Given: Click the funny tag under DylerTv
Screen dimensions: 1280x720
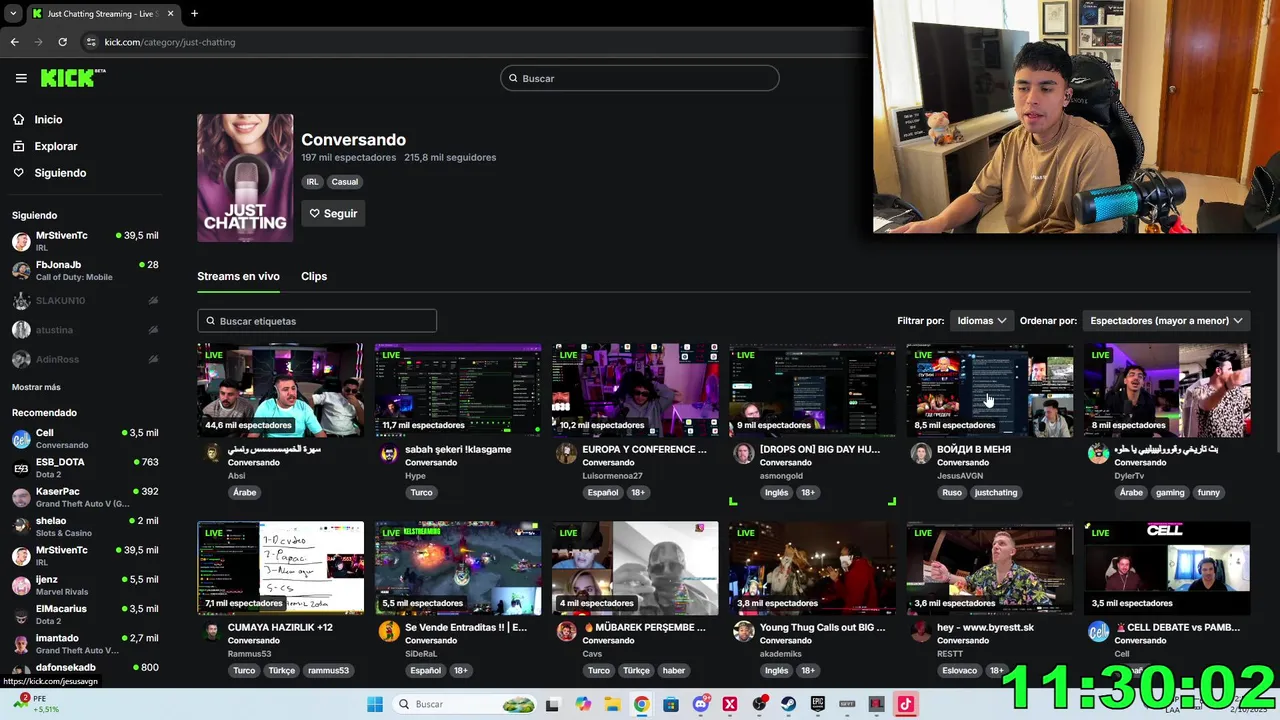Looking at the screenshot, I should tap(1209, 492).
